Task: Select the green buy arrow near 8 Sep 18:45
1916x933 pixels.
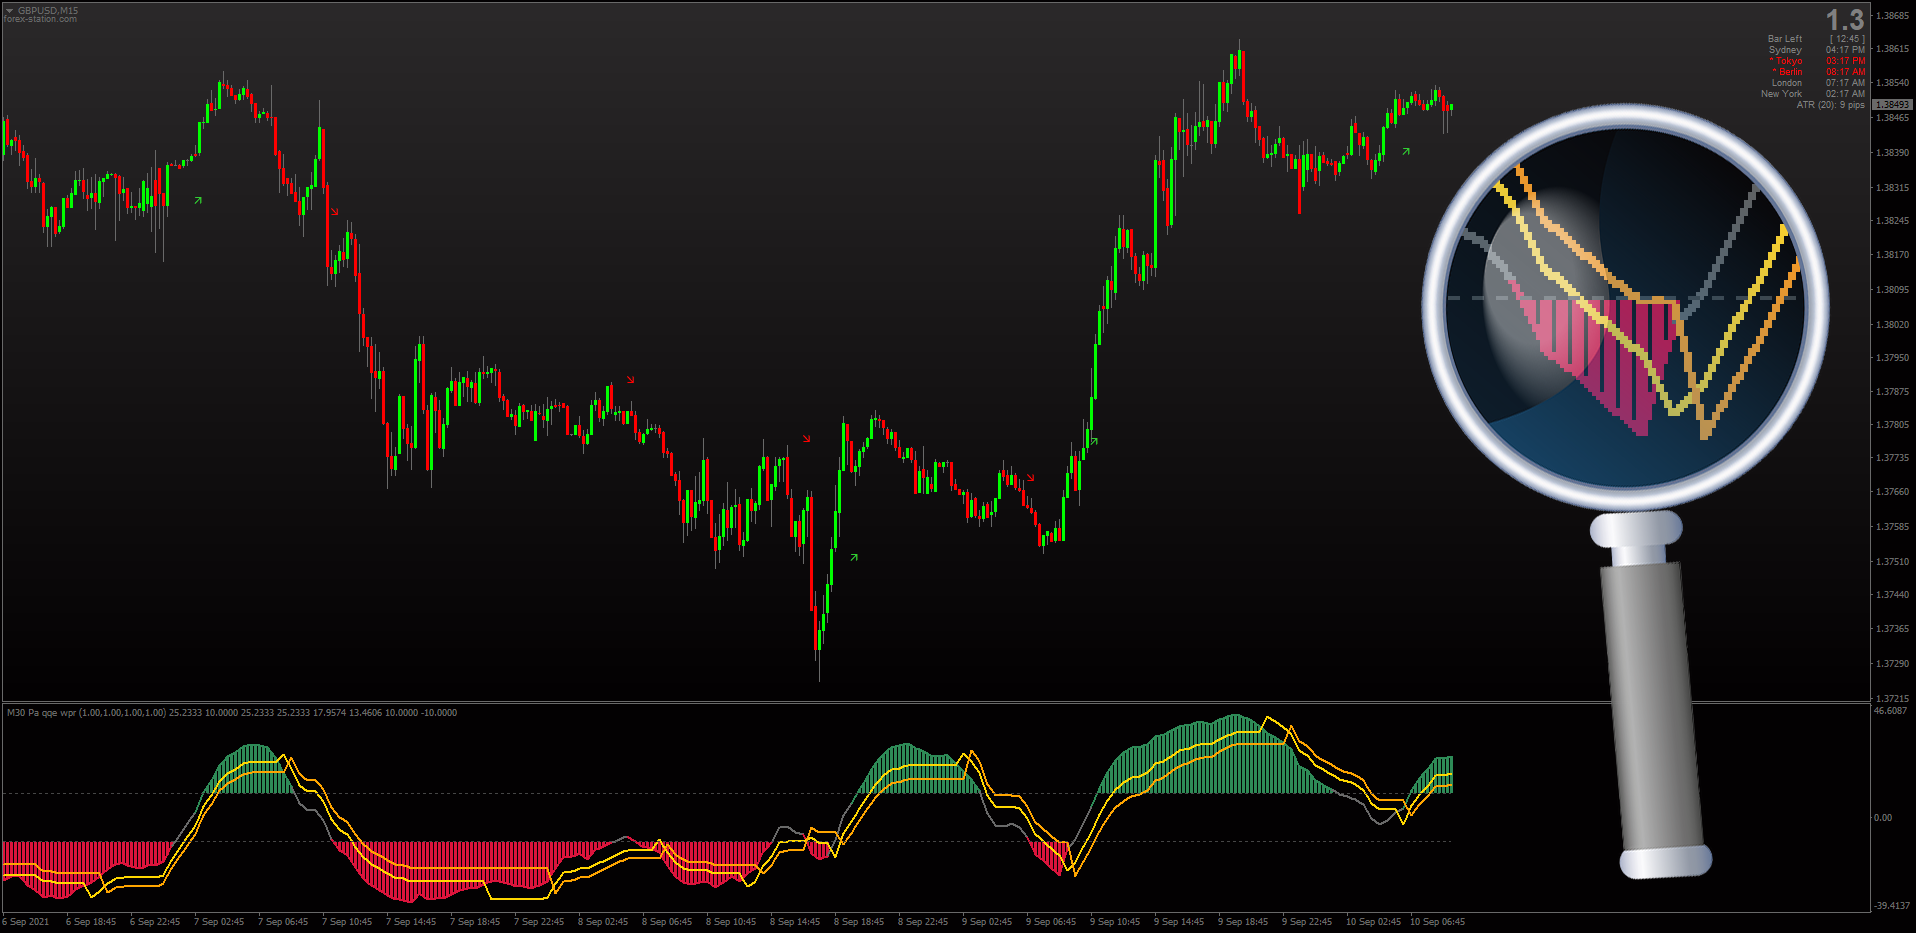Action: [854, 557]
